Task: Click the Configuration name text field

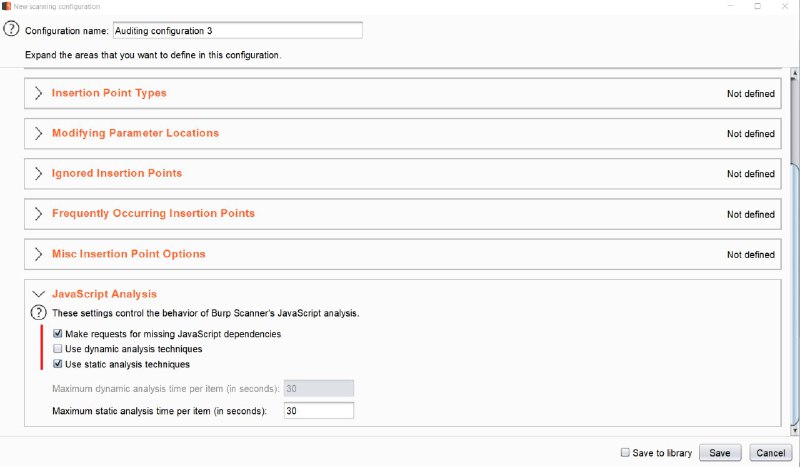Action: [x=238, y=31]
